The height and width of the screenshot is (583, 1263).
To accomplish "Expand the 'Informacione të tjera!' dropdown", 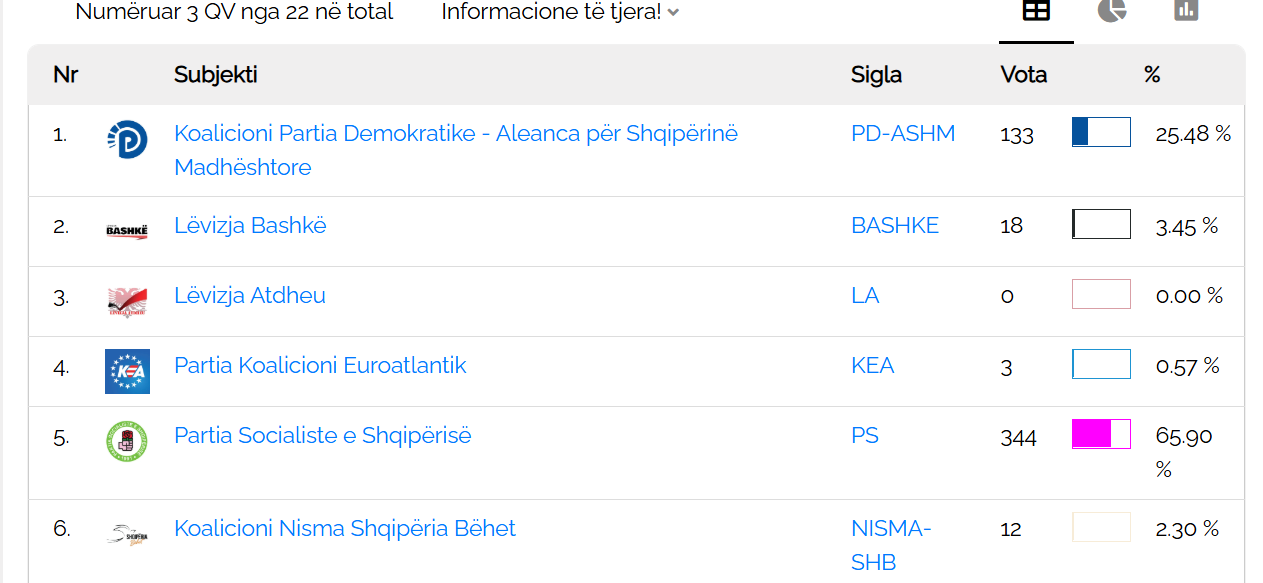I will click(560, 12).
